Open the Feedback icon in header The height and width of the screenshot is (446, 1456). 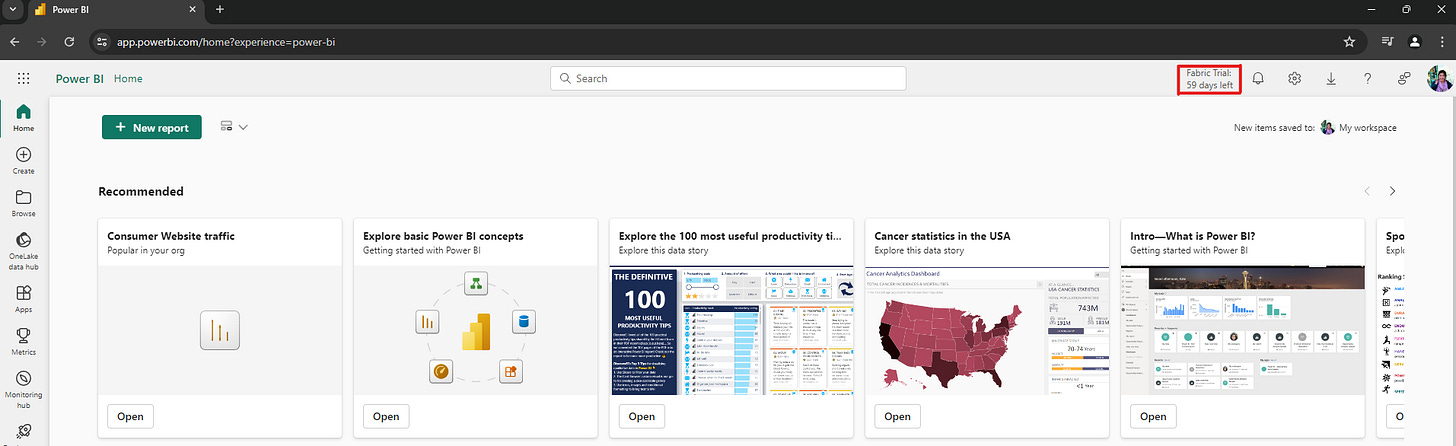[x=1404, y=78]
